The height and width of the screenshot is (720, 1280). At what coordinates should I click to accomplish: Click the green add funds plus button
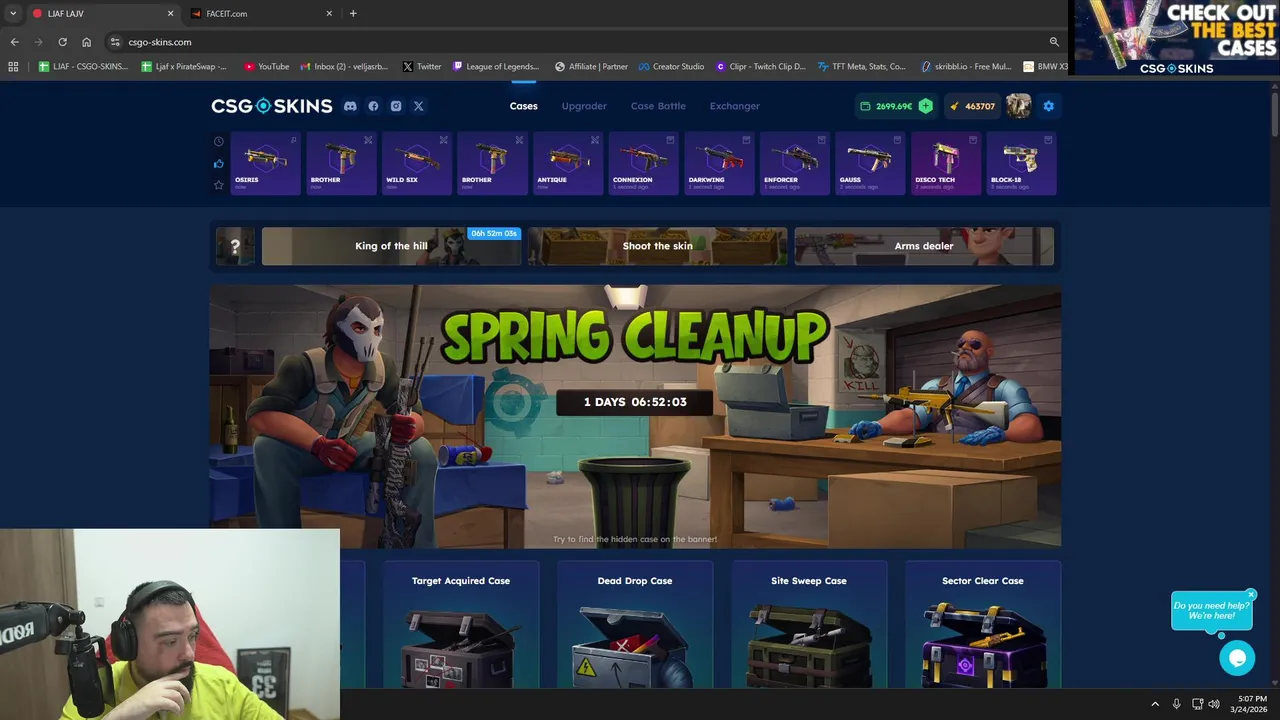[925, 106]
